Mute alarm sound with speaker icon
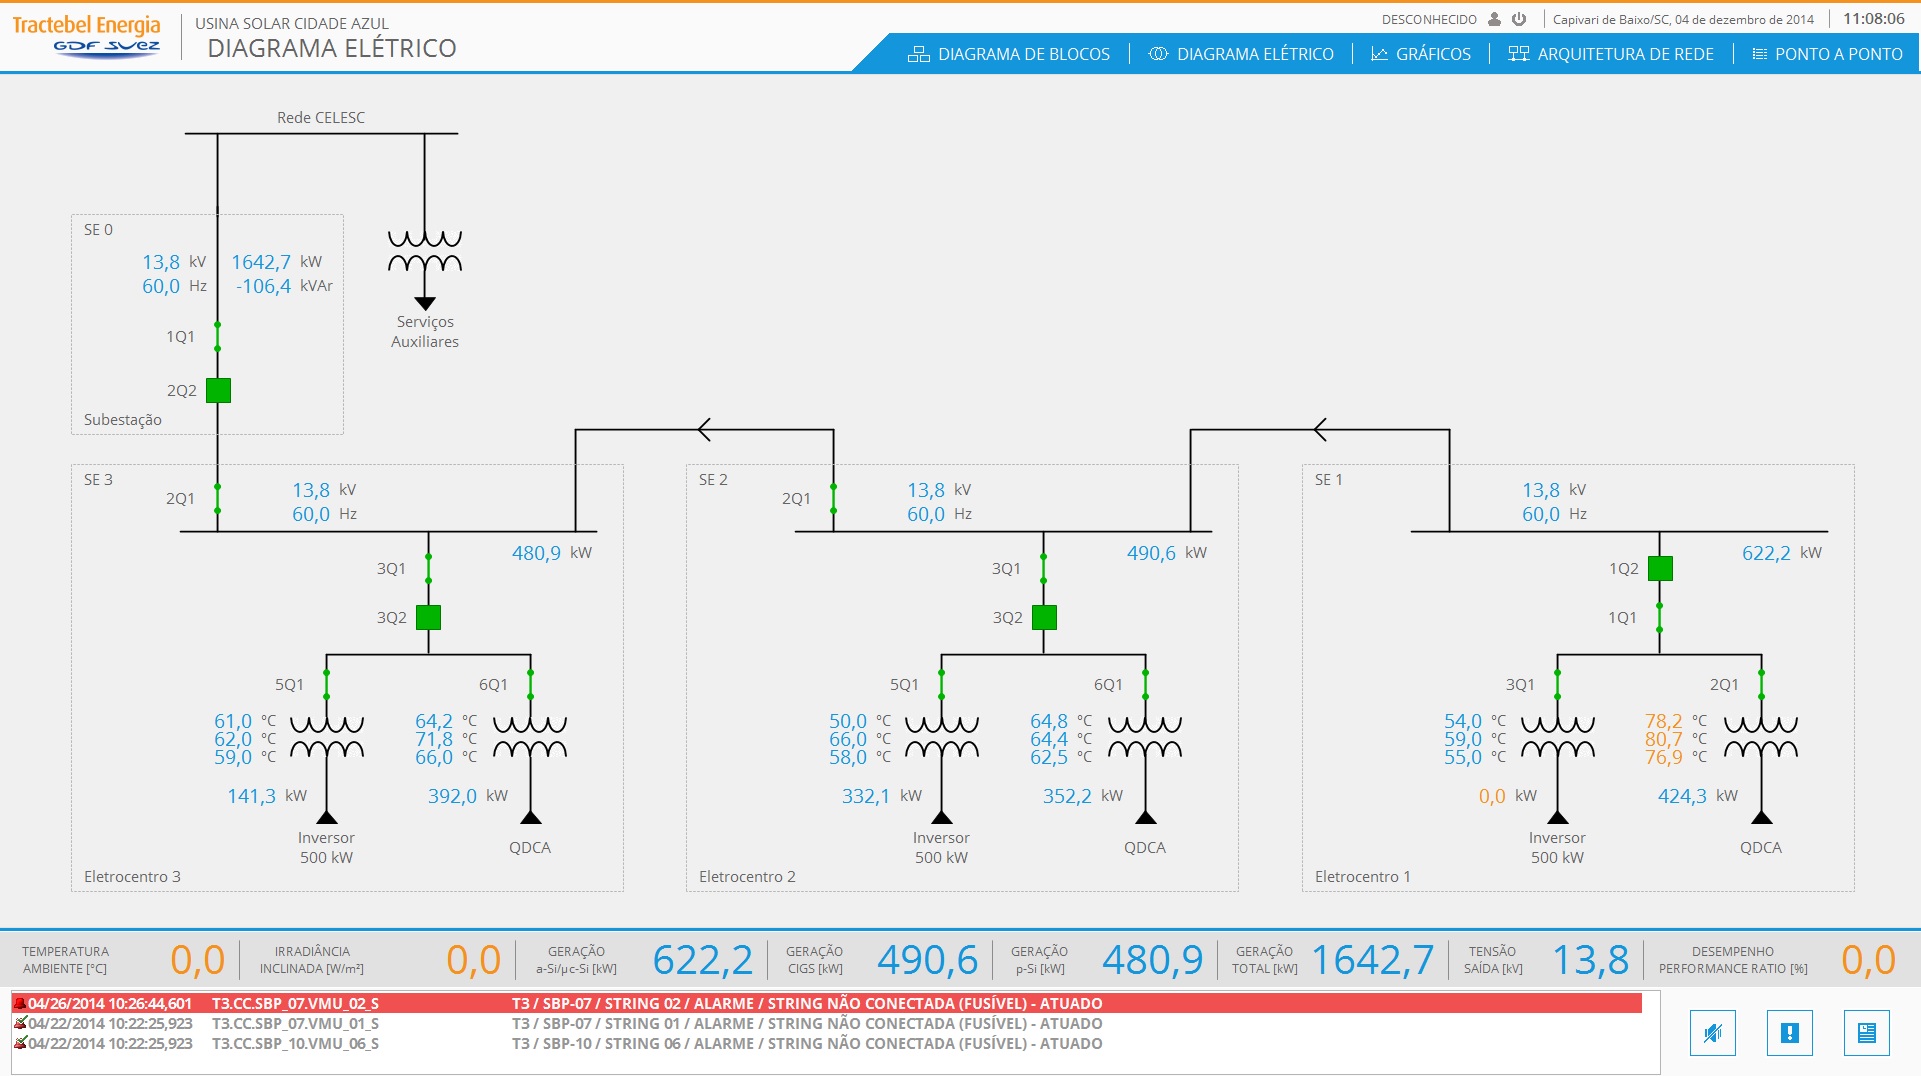 coord(1713,1033)
